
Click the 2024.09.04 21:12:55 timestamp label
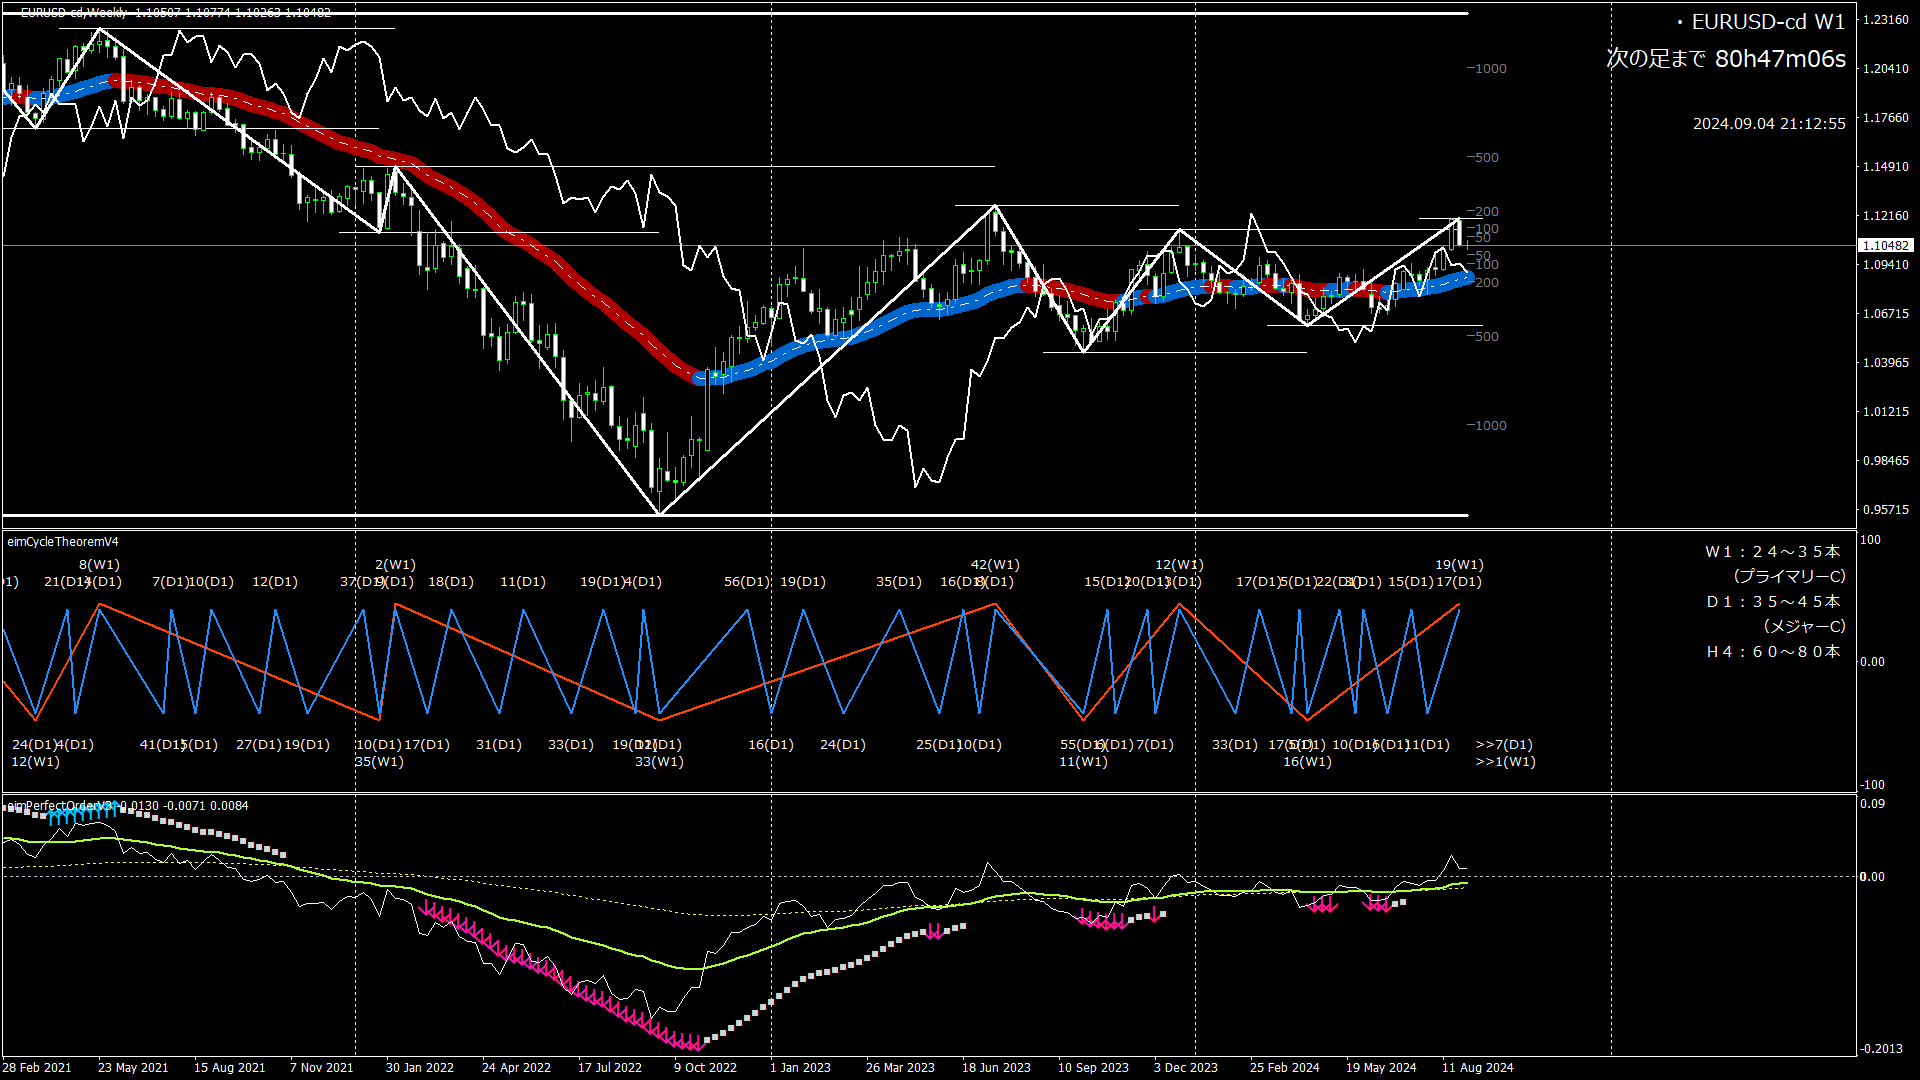[1768, 124]
